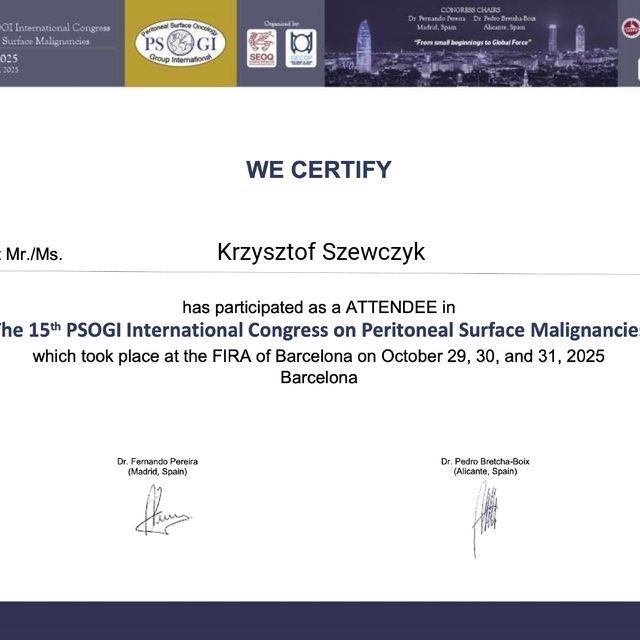The height and width of the screenshot is (640, 640).
Task: Click the 'Organized by:' label in the header
Action: pos(282,24)
